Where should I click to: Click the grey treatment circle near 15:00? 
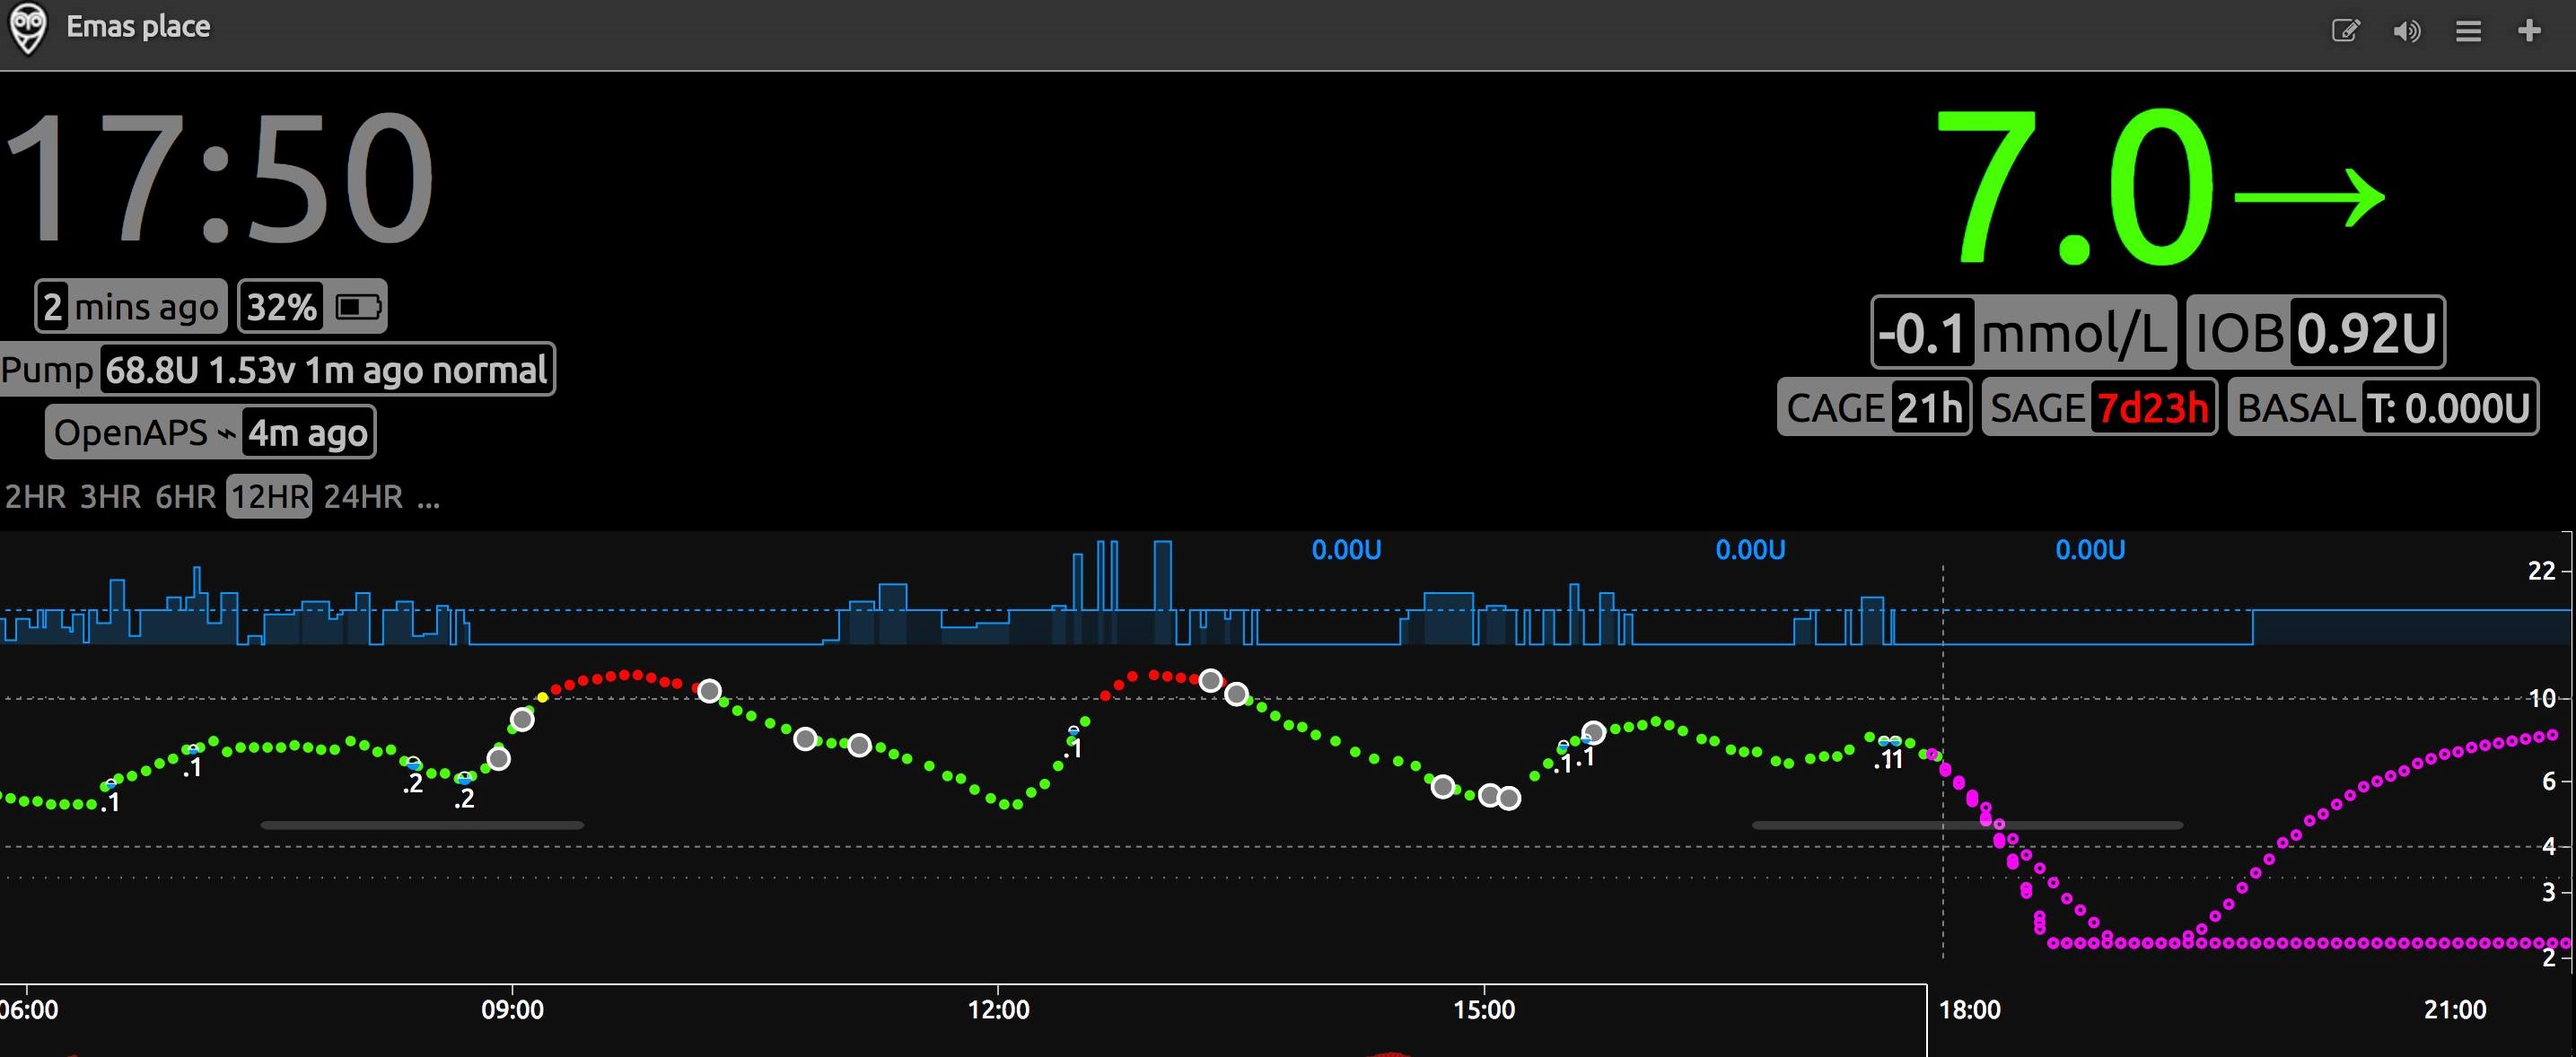(x=1489, y=796)
